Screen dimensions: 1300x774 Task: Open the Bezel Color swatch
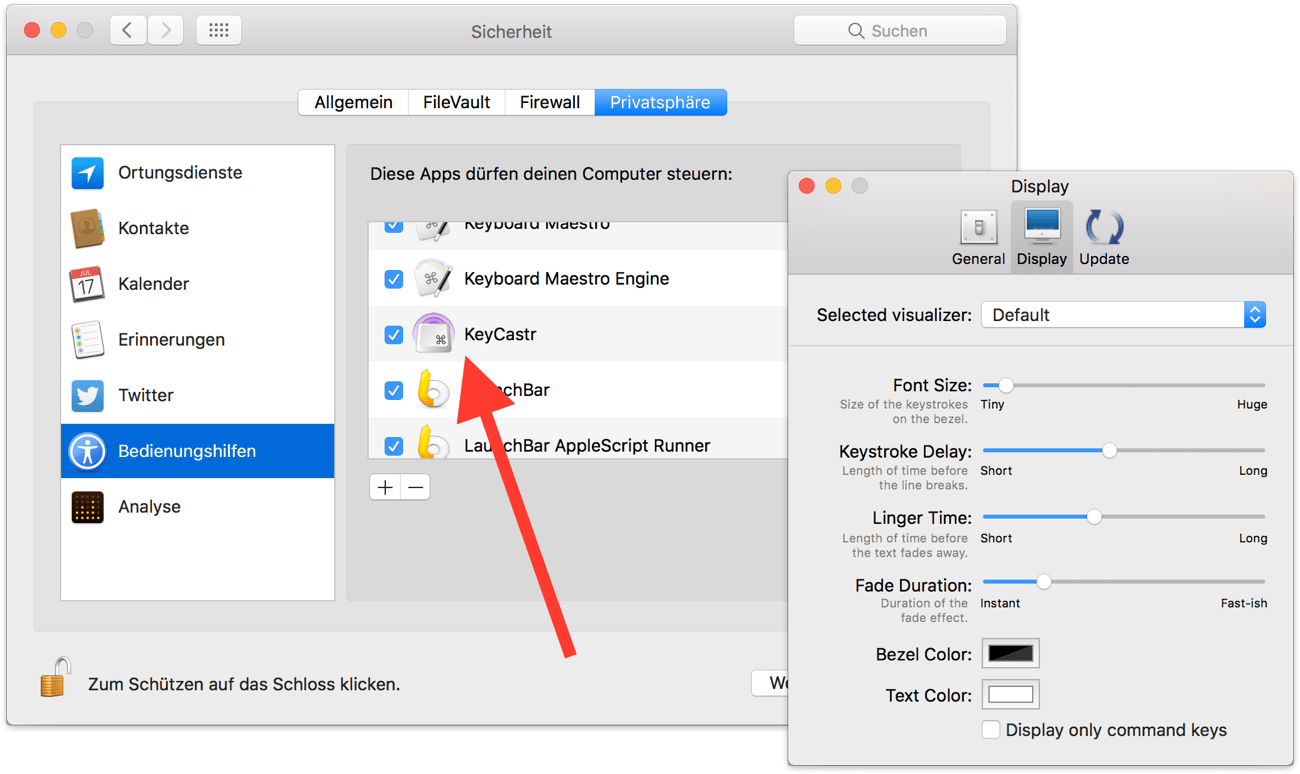click(1010, 654)
